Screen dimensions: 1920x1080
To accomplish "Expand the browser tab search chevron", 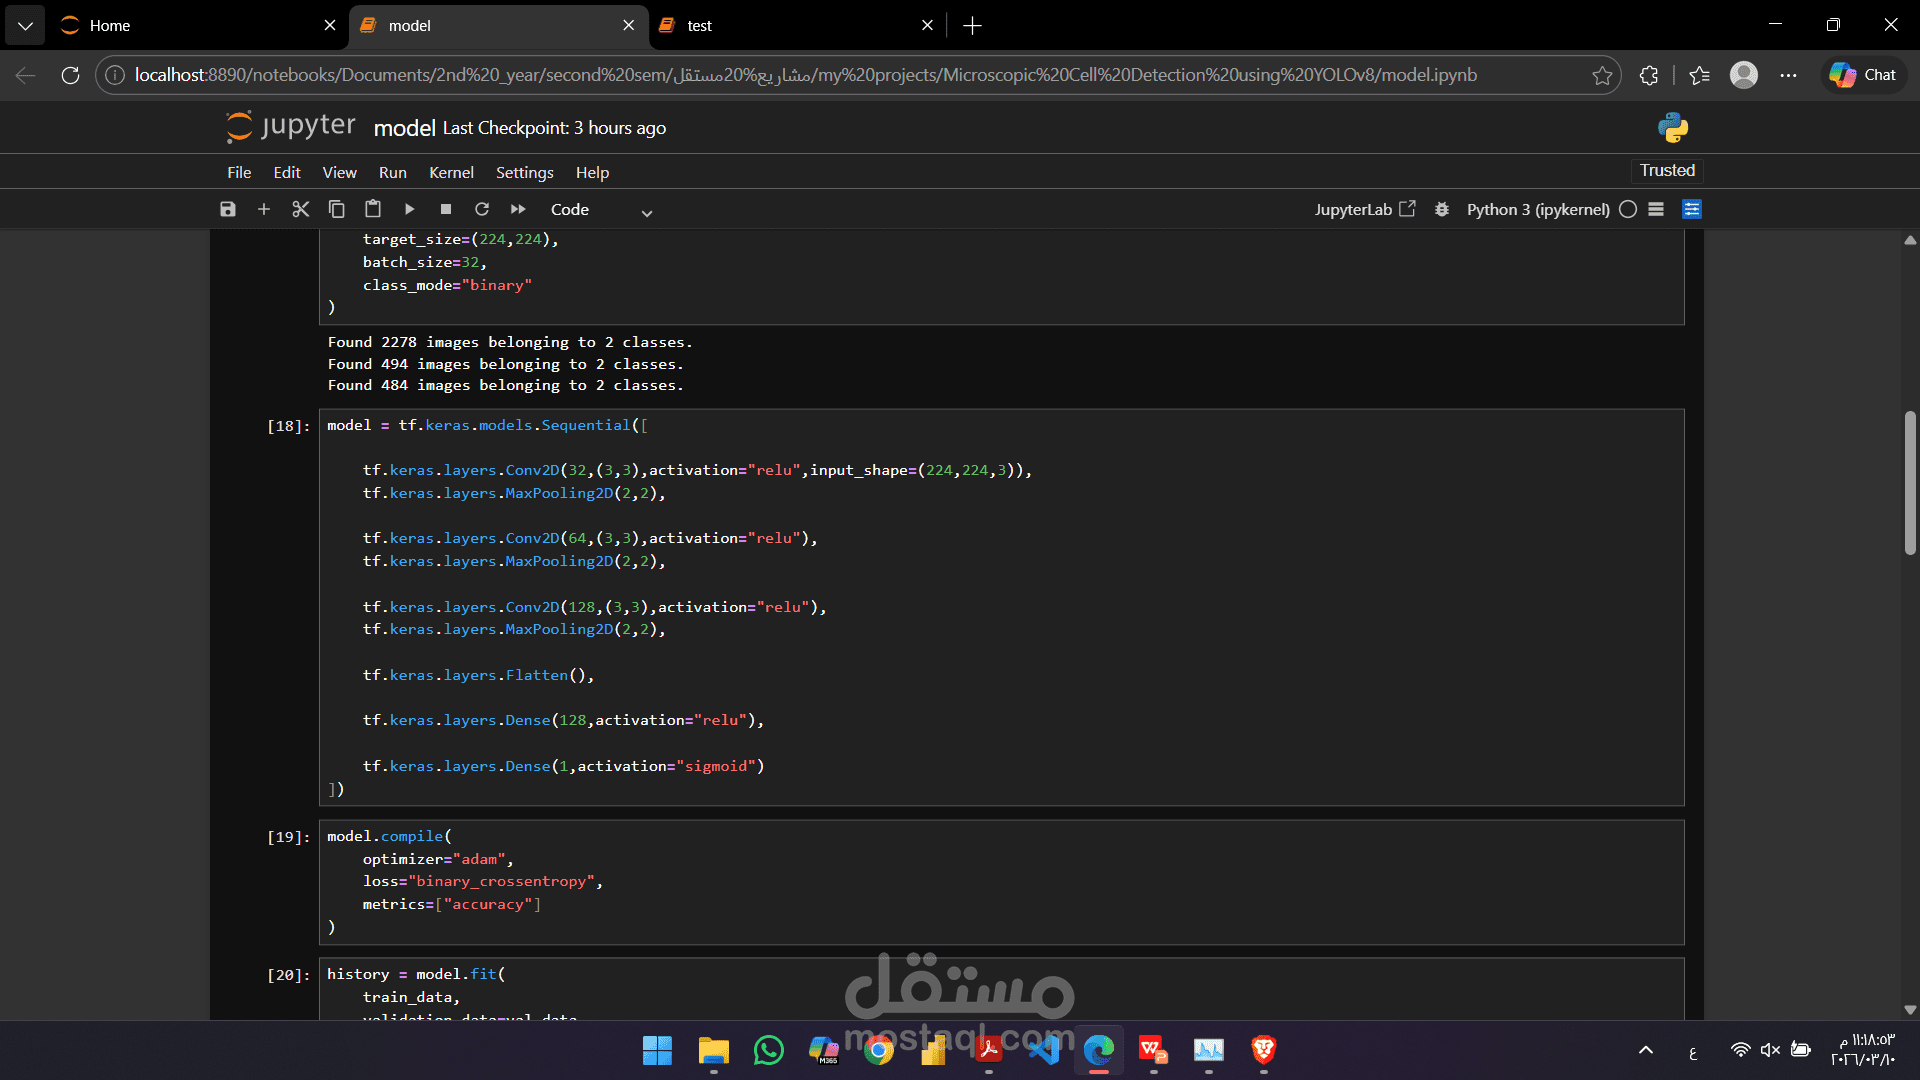I will (25, 25).
